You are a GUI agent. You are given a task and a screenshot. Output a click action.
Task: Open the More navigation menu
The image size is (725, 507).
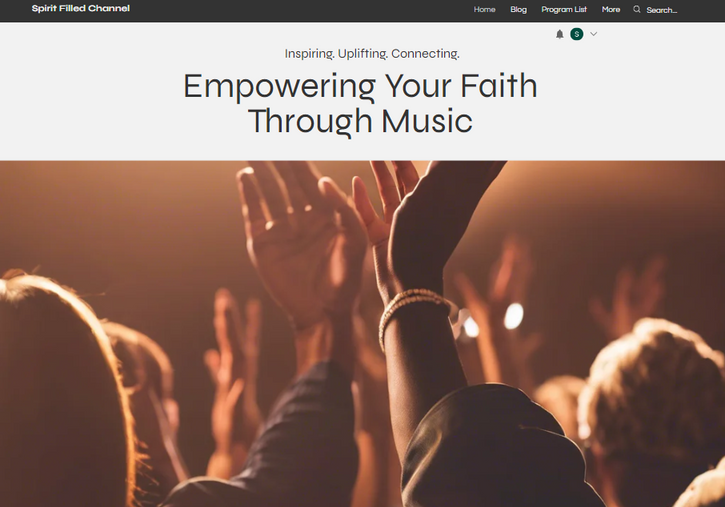[611, 9]
